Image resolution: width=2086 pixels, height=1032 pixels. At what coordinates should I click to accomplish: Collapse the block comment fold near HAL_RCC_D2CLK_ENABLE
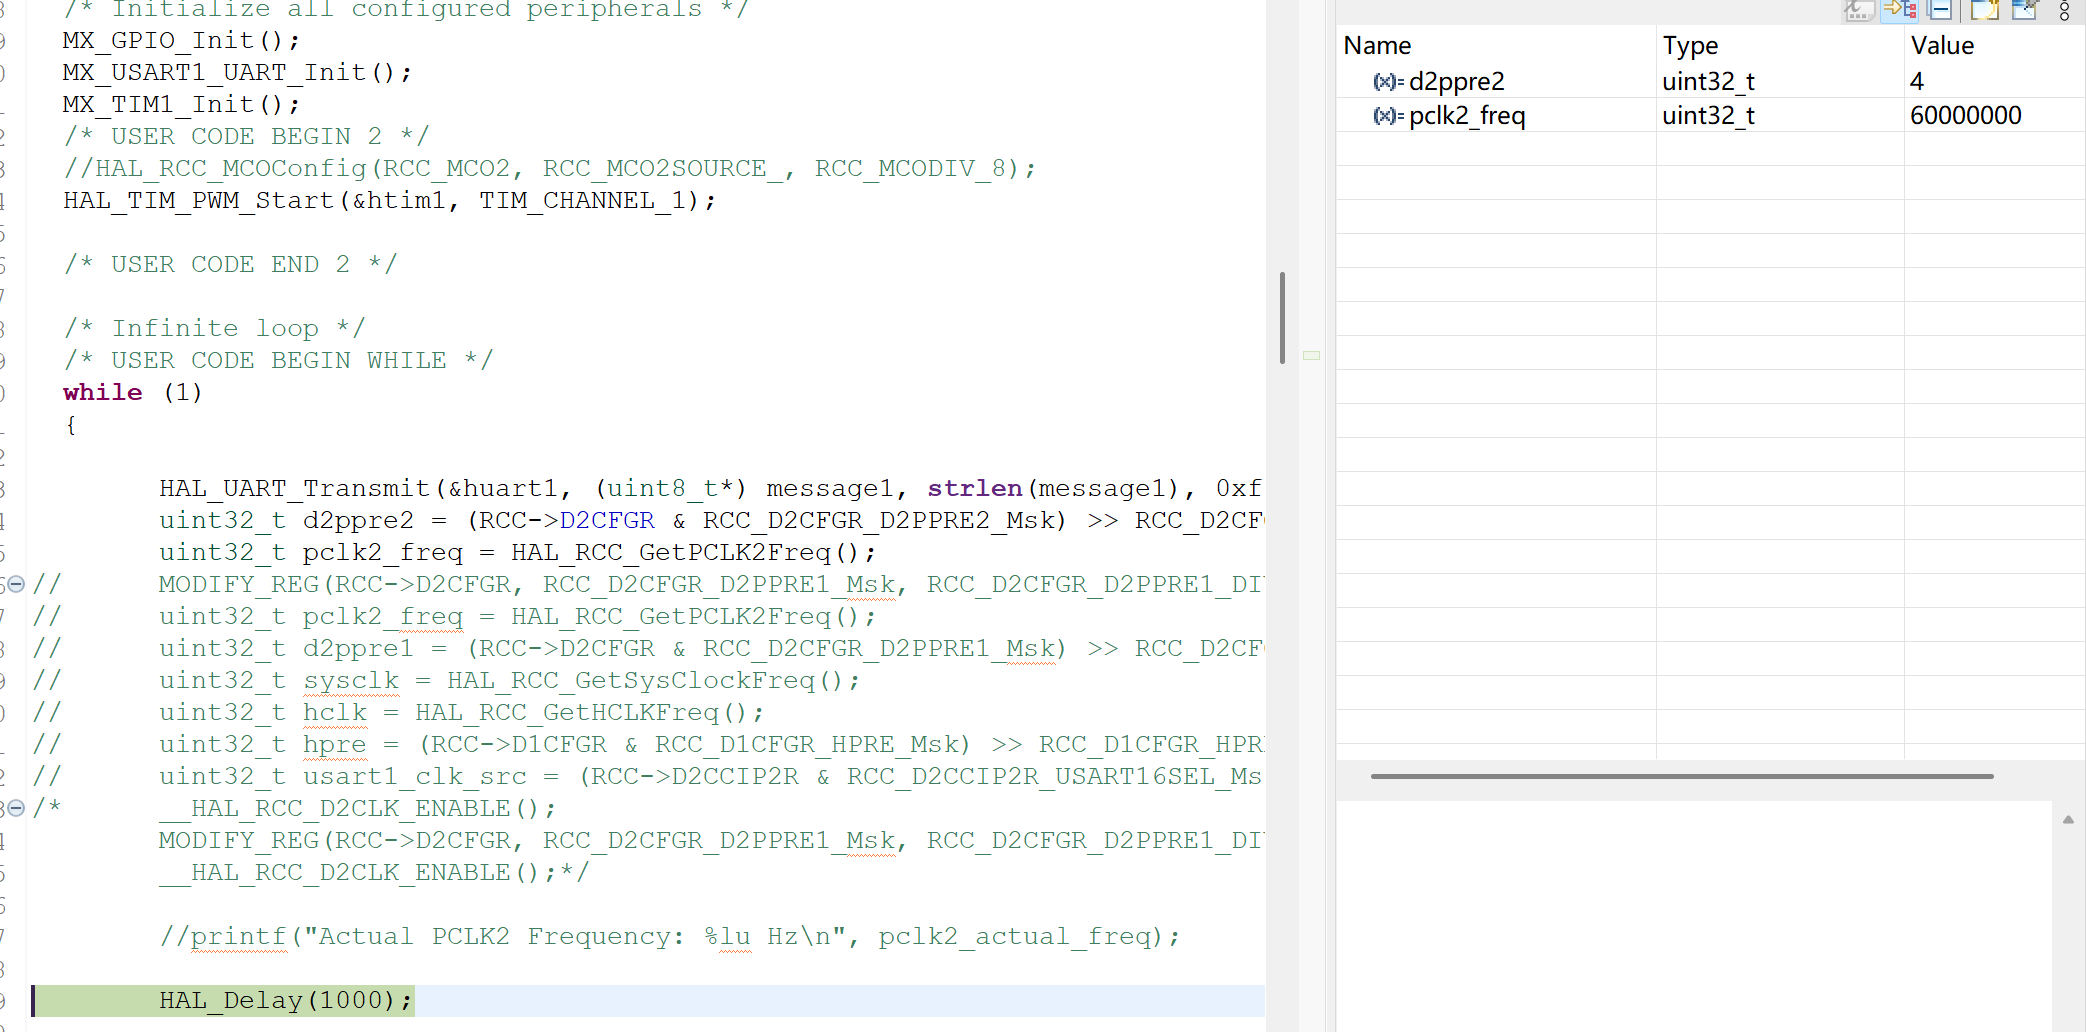pyautogui.click(x=15, y=808)
